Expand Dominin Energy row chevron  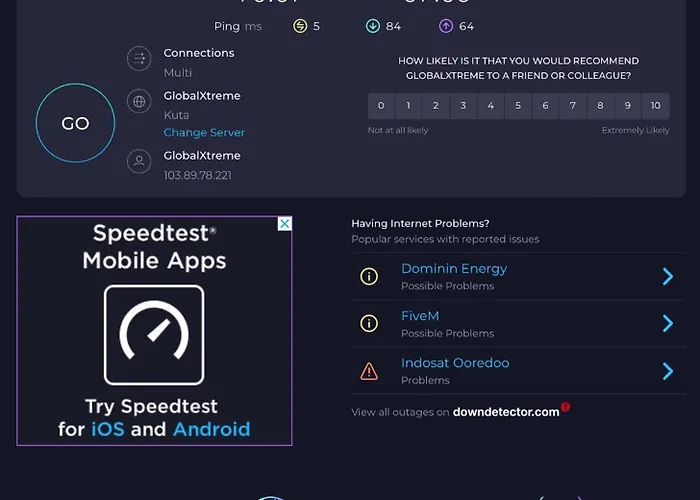(x=668, y=276)
